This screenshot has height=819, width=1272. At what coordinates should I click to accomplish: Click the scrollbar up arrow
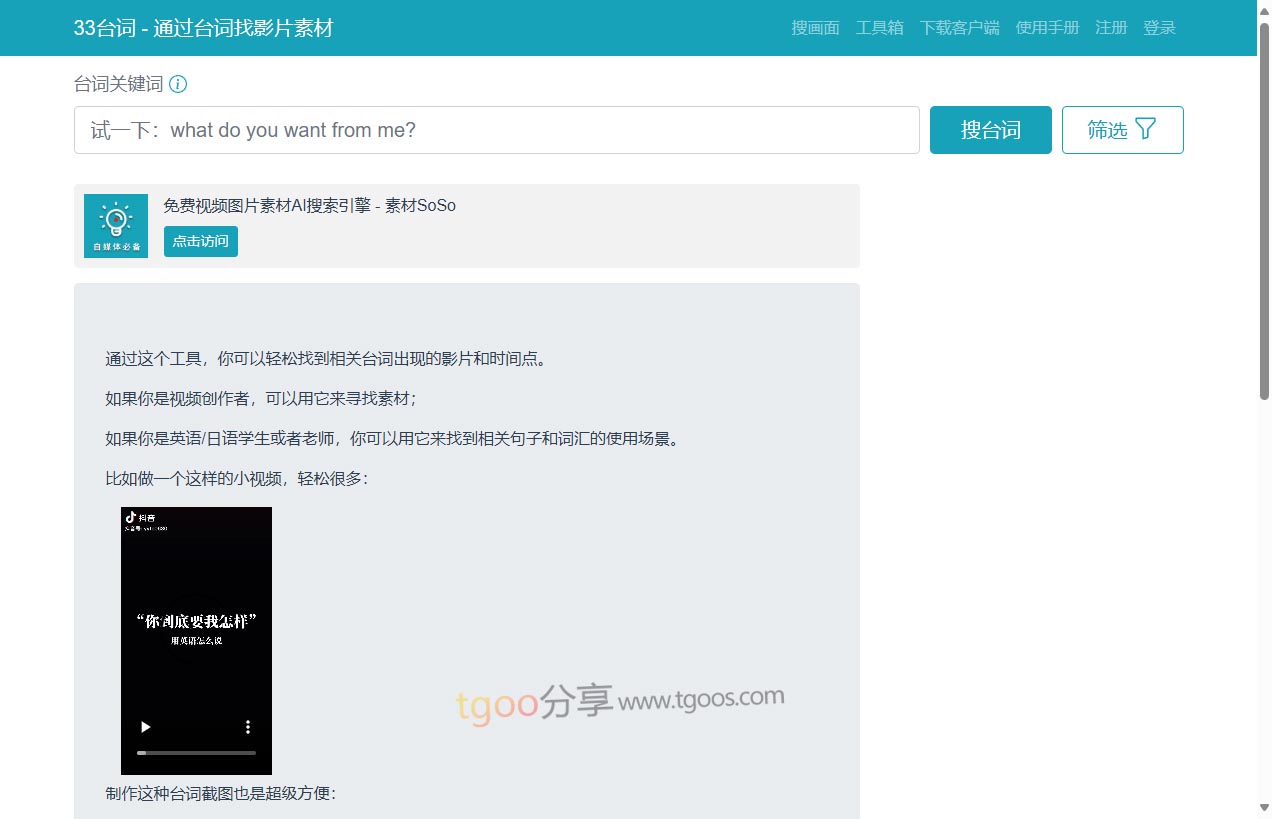(x=1264, y=10)
